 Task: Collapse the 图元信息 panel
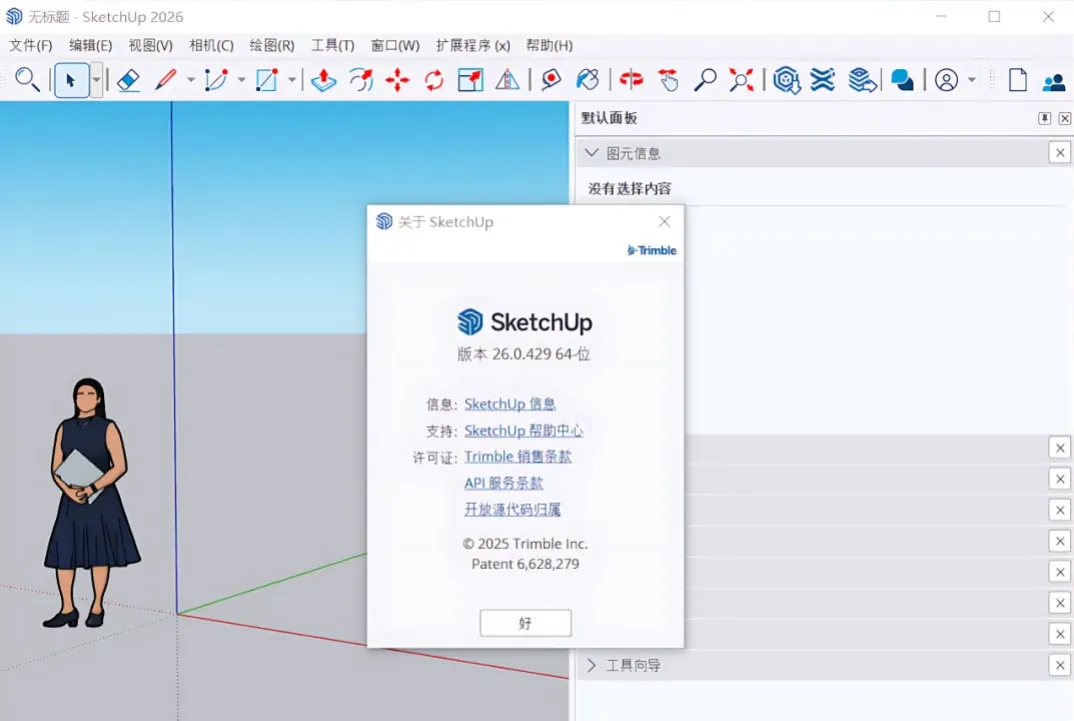[591, 153]
